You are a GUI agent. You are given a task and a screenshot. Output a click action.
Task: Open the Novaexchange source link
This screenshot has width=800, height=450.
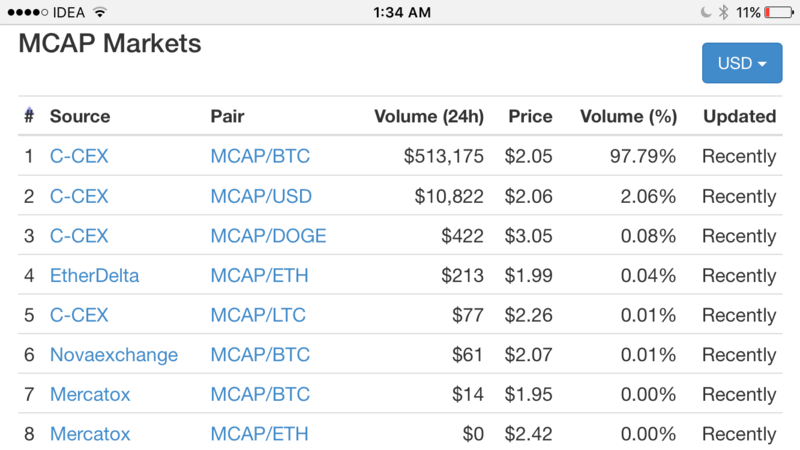click(113, 355)
